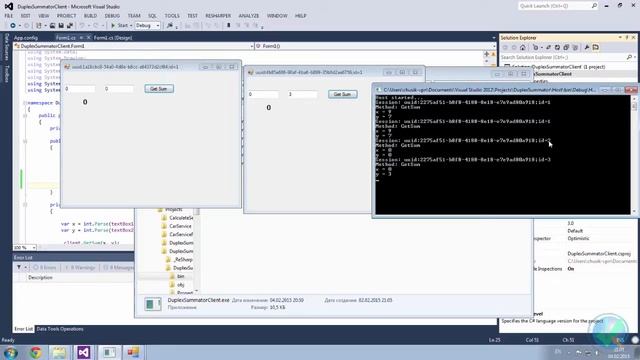Image resolution: width=640 pixels, height=360 pixels.
Task: Click the Home icon in Solution Explorer
Action: (522, 47)
